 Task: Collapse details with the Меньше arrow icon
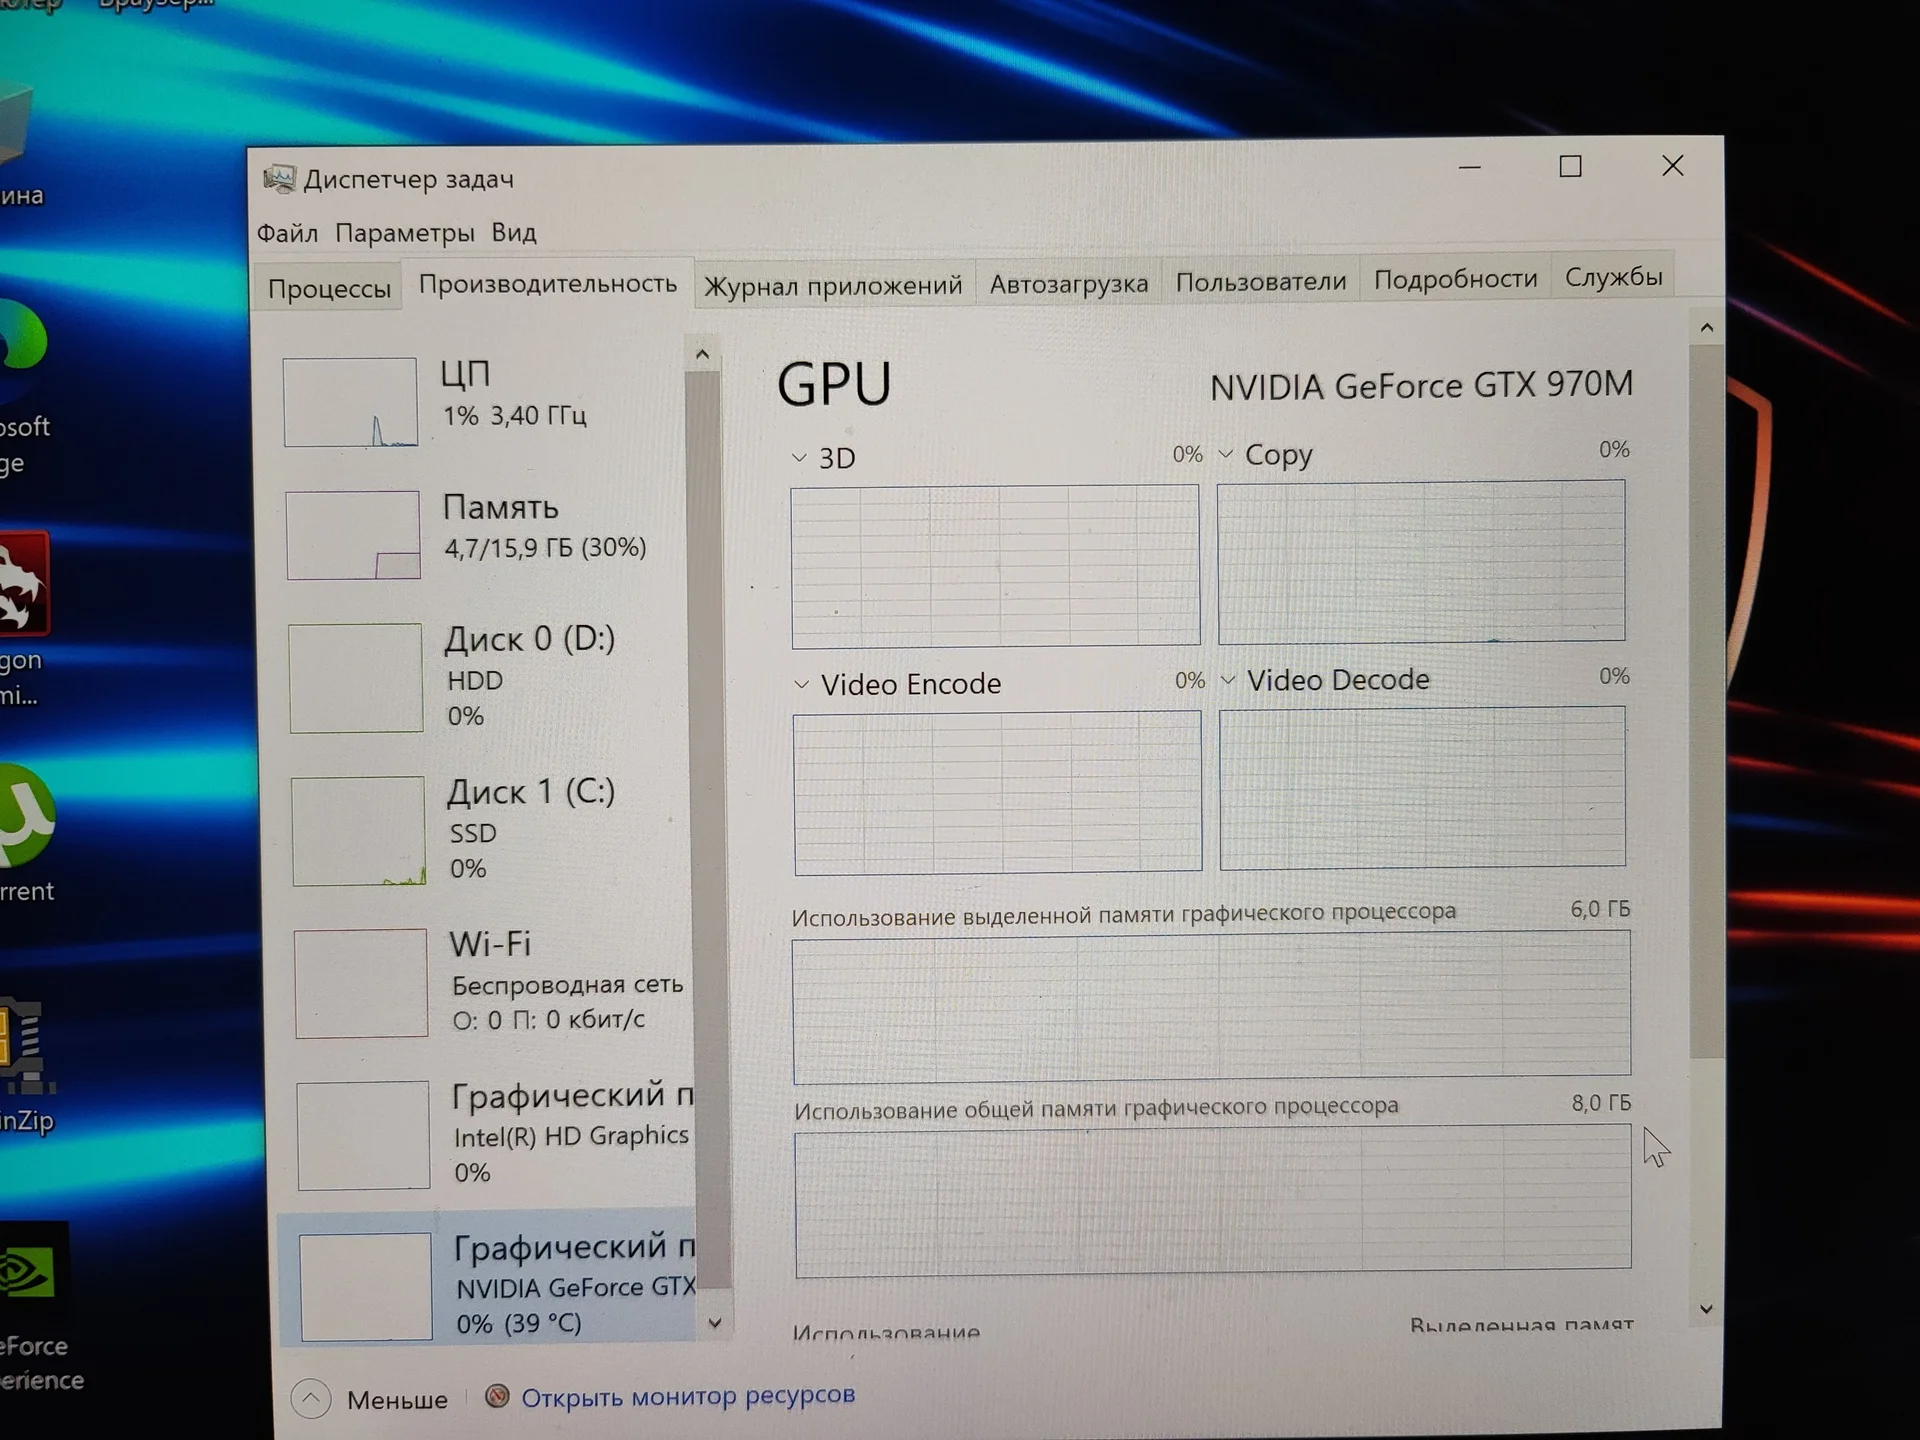pyautogui.click(x=311, y=1399)
